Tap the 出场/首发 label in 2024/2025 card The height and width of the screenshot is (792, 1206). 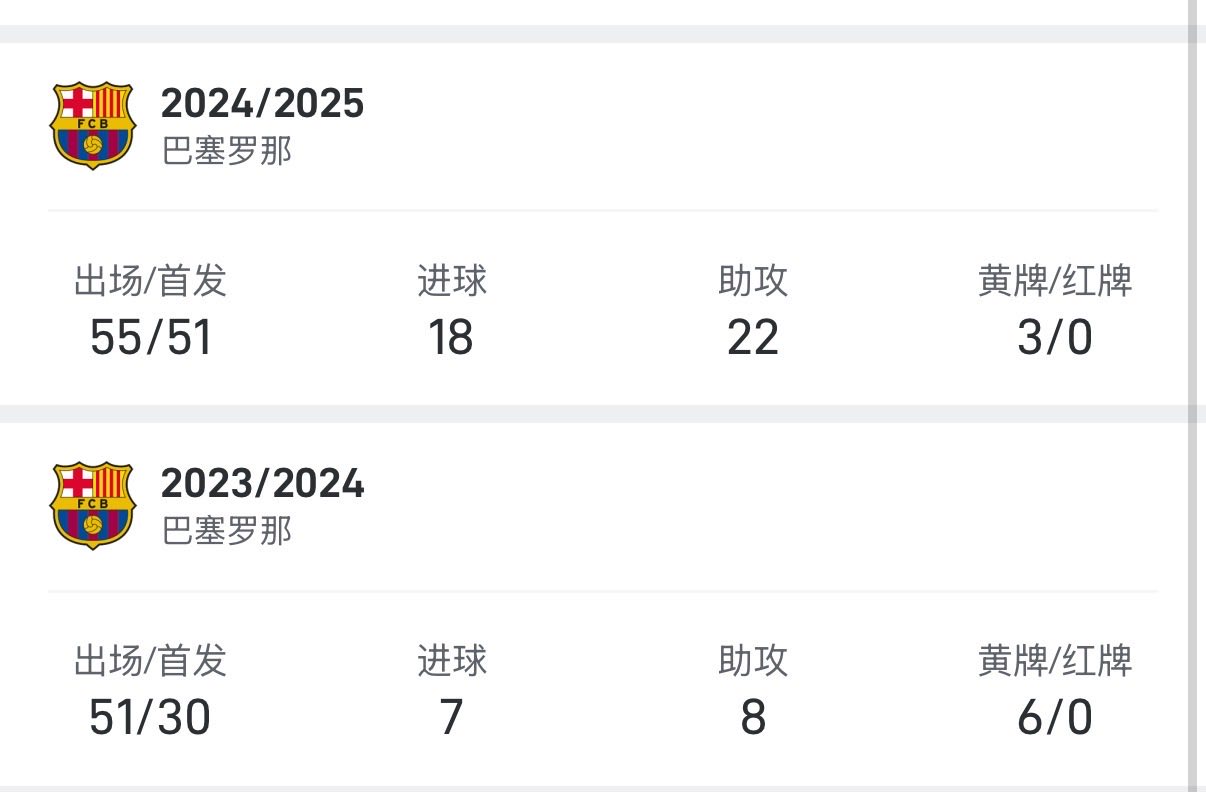(x=151, y=281)
